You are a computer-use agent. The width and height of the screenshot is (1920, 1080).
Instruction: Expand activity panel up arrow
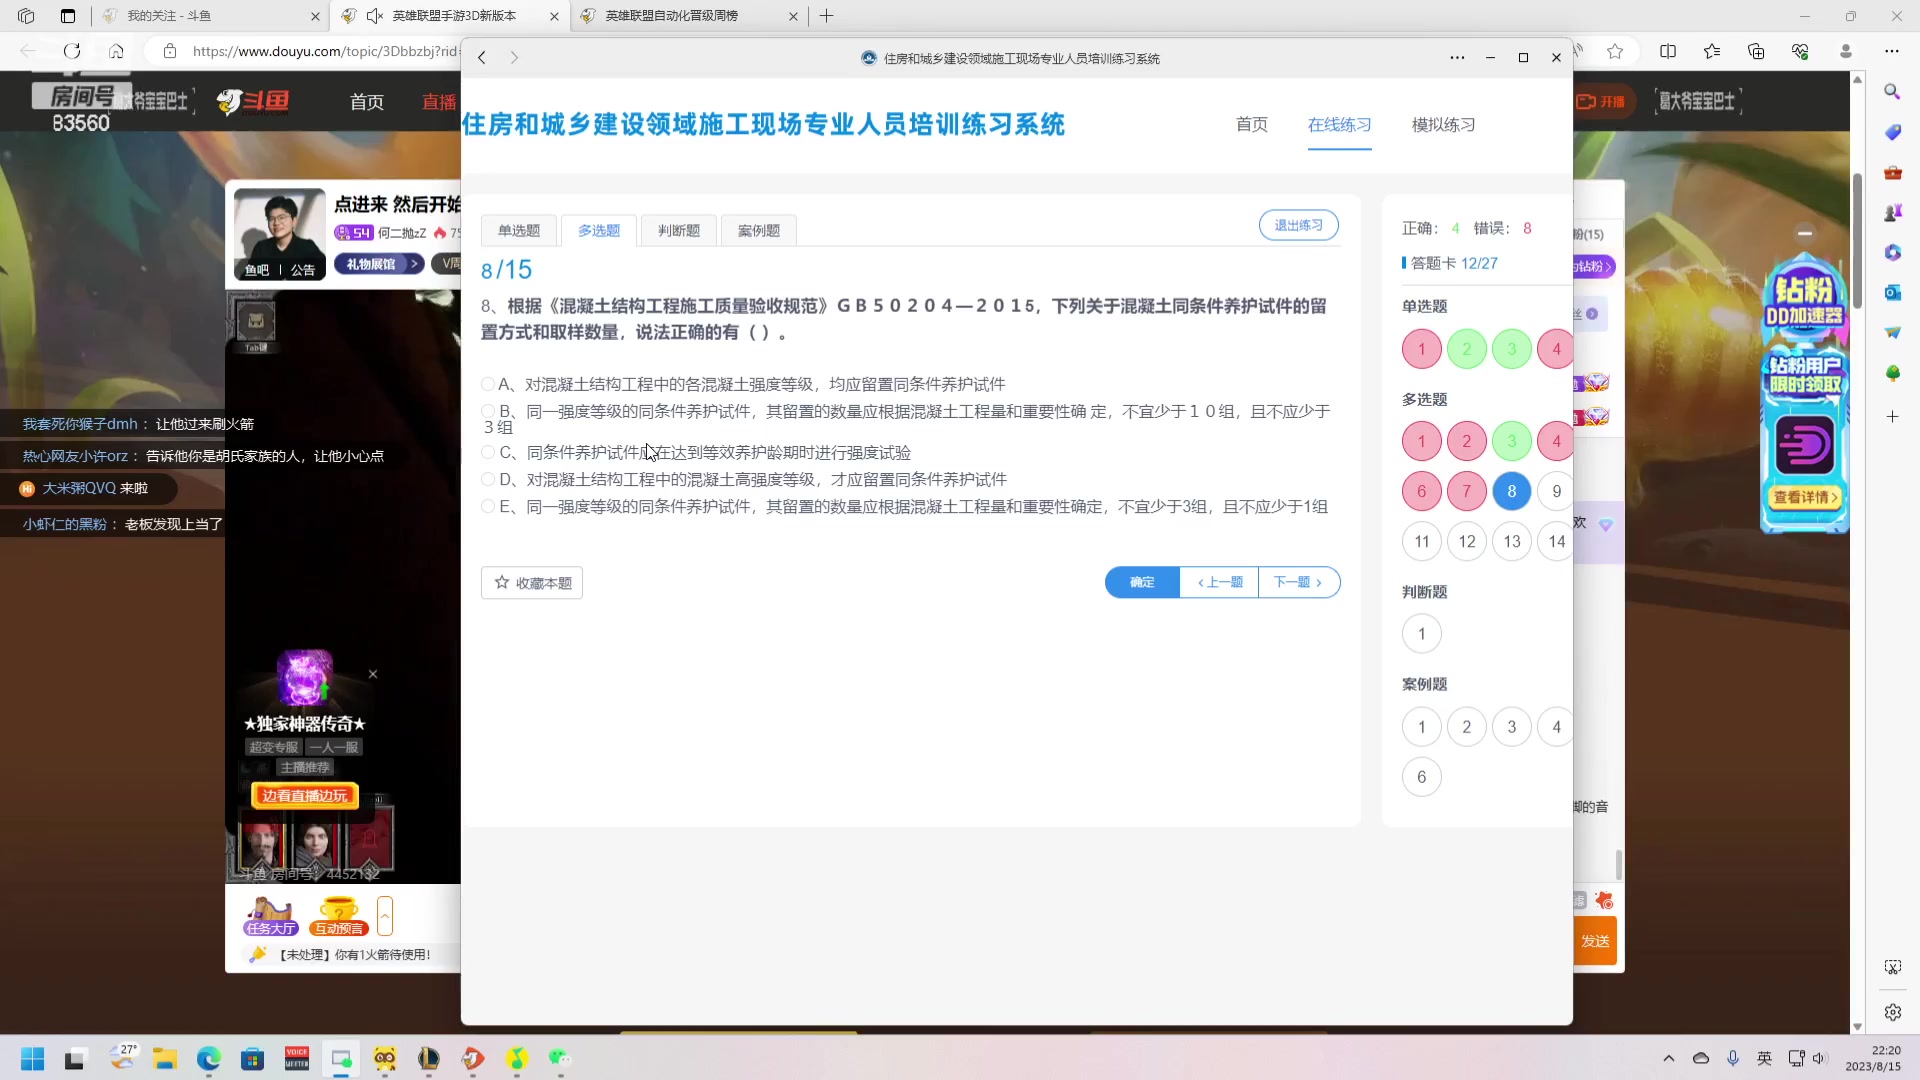(385, 916)
